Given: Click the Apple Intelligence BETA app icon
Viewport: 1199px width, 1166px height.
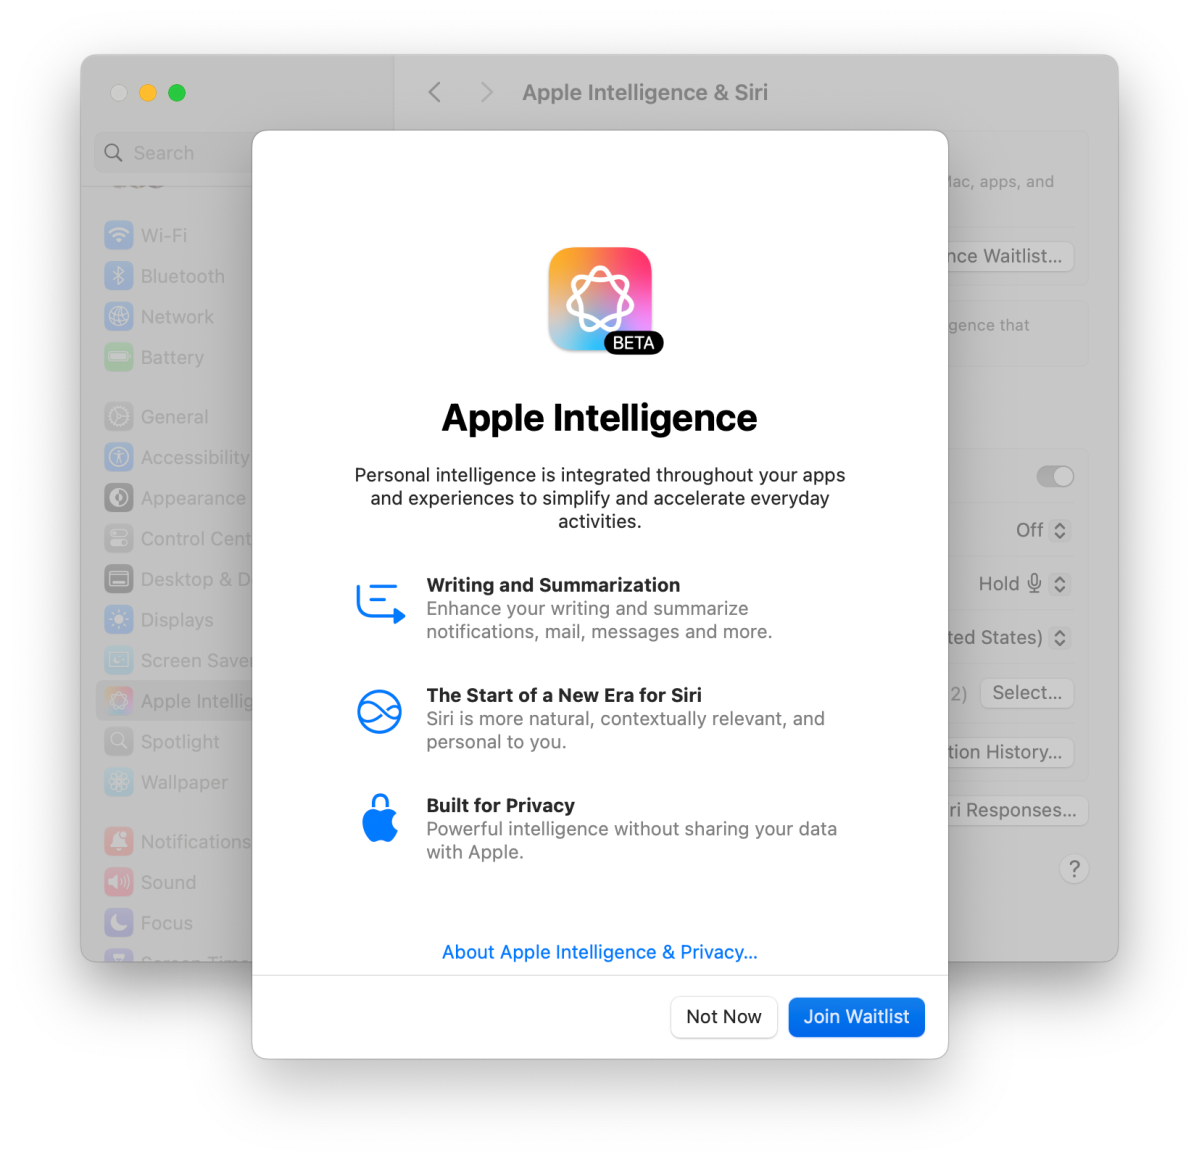Looking at the screenshot, I should [x=602, y=300].
